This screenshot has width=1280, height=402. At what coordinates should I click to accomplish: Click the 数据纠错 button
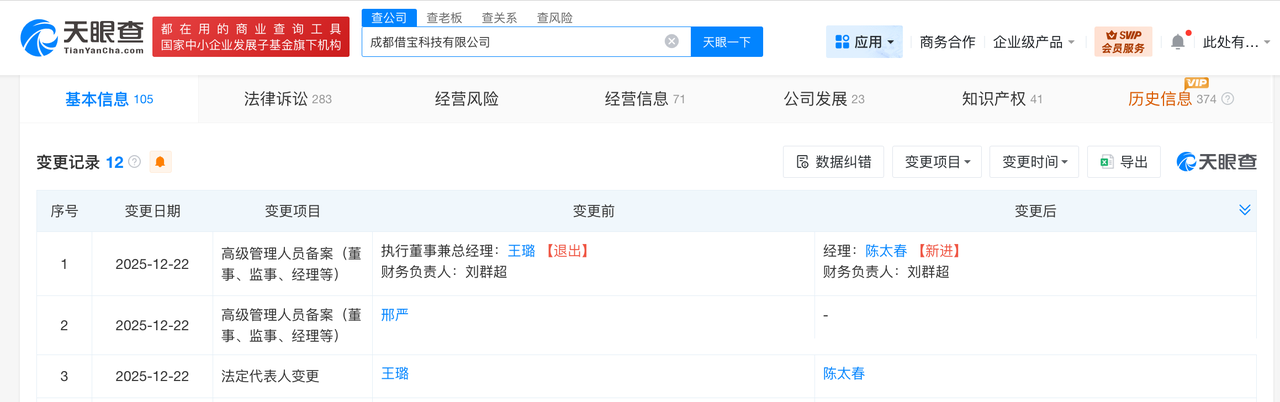[834, 162]
